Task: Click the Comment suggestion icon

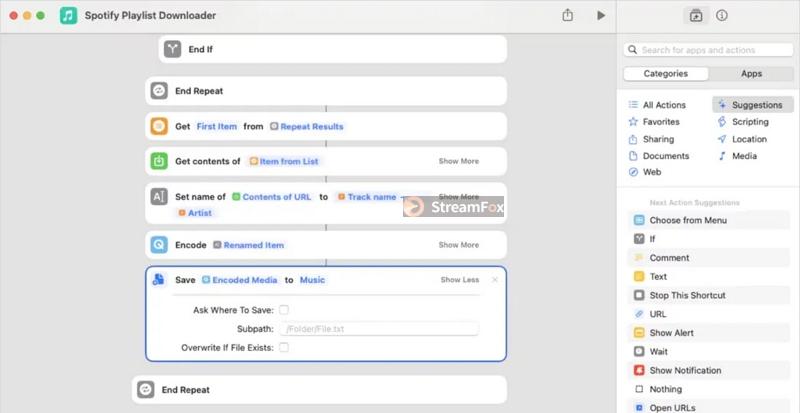Action: 639,258
